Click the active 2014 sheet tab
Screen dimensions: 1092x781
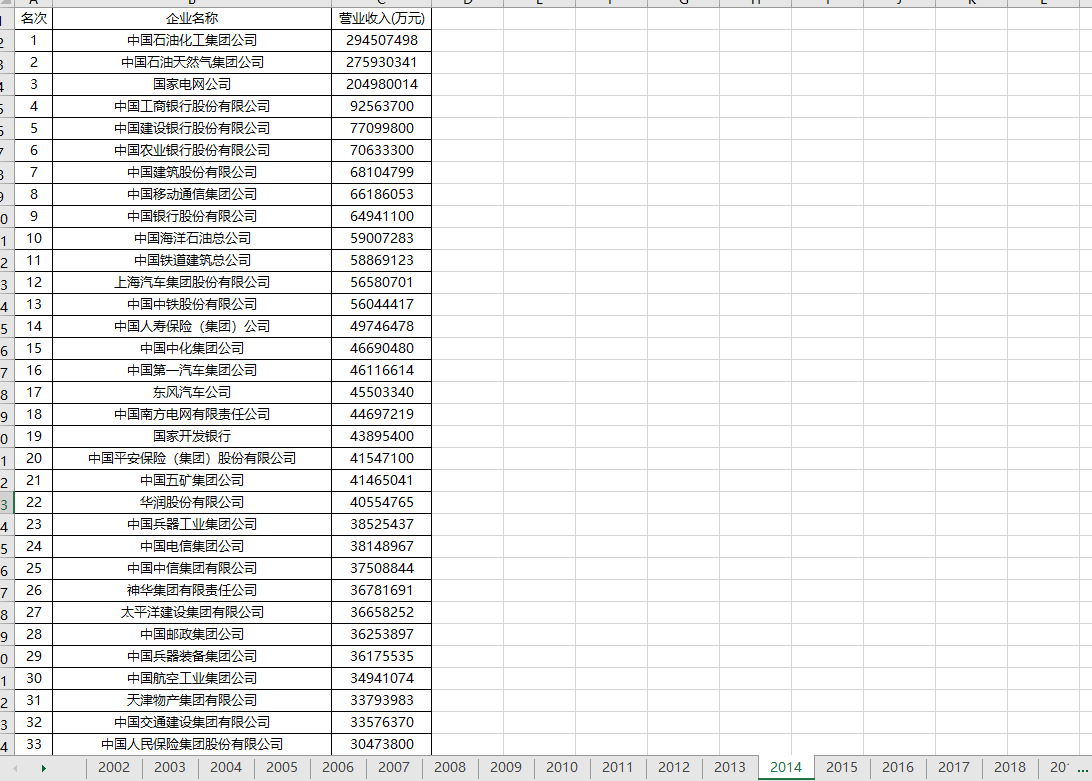pos(786,767)
